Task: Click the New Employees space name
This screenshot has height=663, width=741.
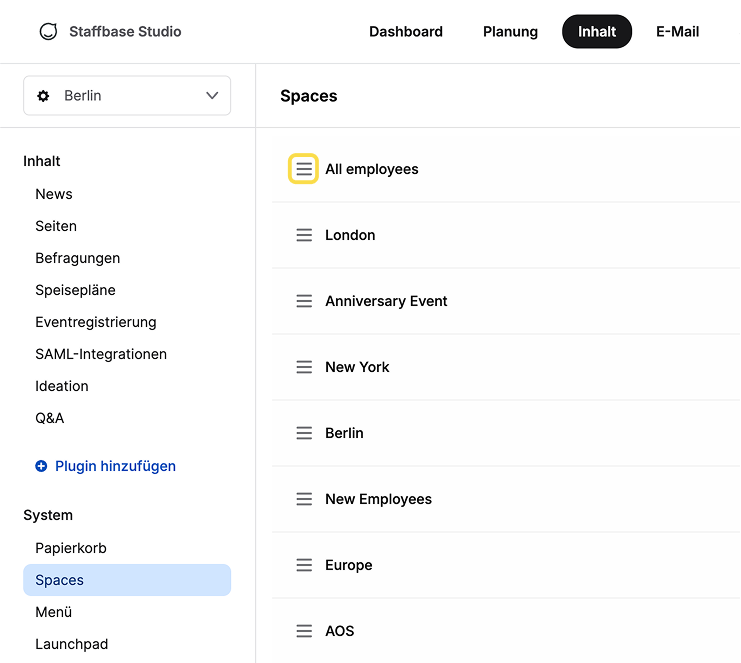Action: pyautogui.click(x=378, y=500)
